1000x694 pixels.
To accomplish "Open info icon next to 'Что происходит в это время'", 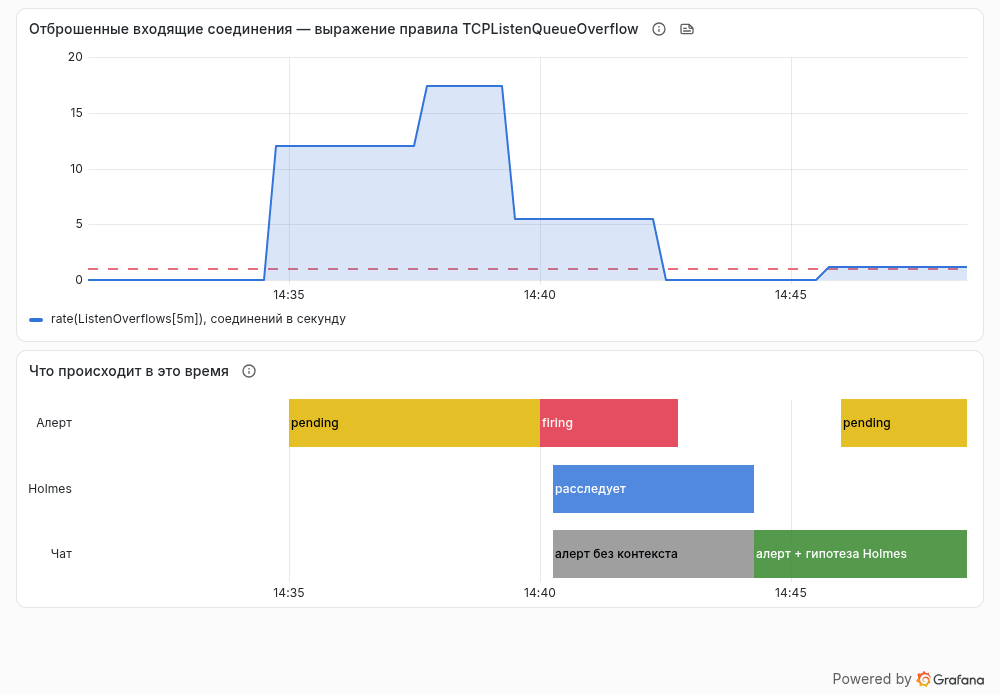I will tap(249, 371).
